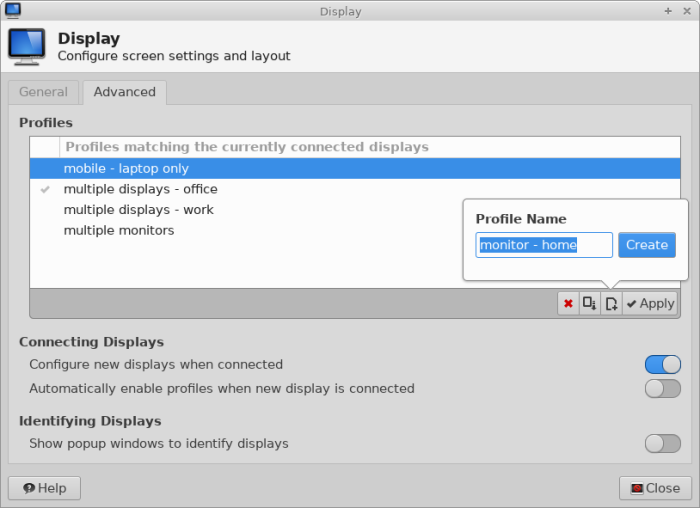Screen dimensions: 700x508
Task: Click the window menu icon in title bar
Action: (11, 11)
